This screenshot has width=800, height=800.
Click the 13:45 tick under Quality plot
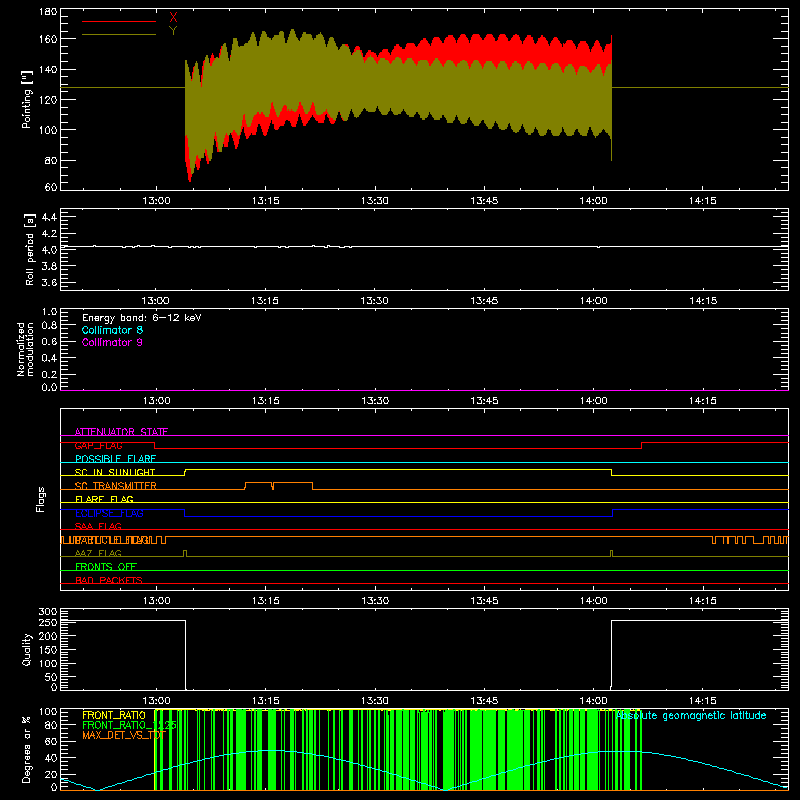point(484,701)
